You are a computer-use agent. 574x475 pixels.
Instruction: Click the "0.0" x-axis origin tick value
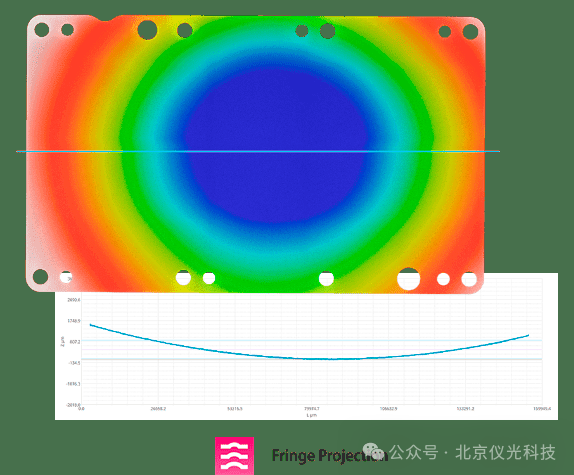(81, 409)
